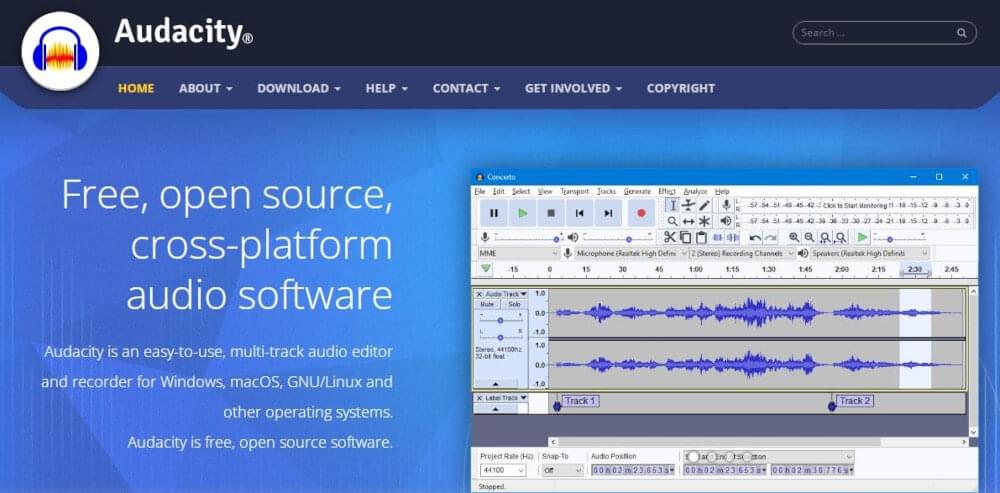1000x493 pixels.
Task: Click the Audacity headphones logo
Action: pyautogui.click(x=60, y=51)
